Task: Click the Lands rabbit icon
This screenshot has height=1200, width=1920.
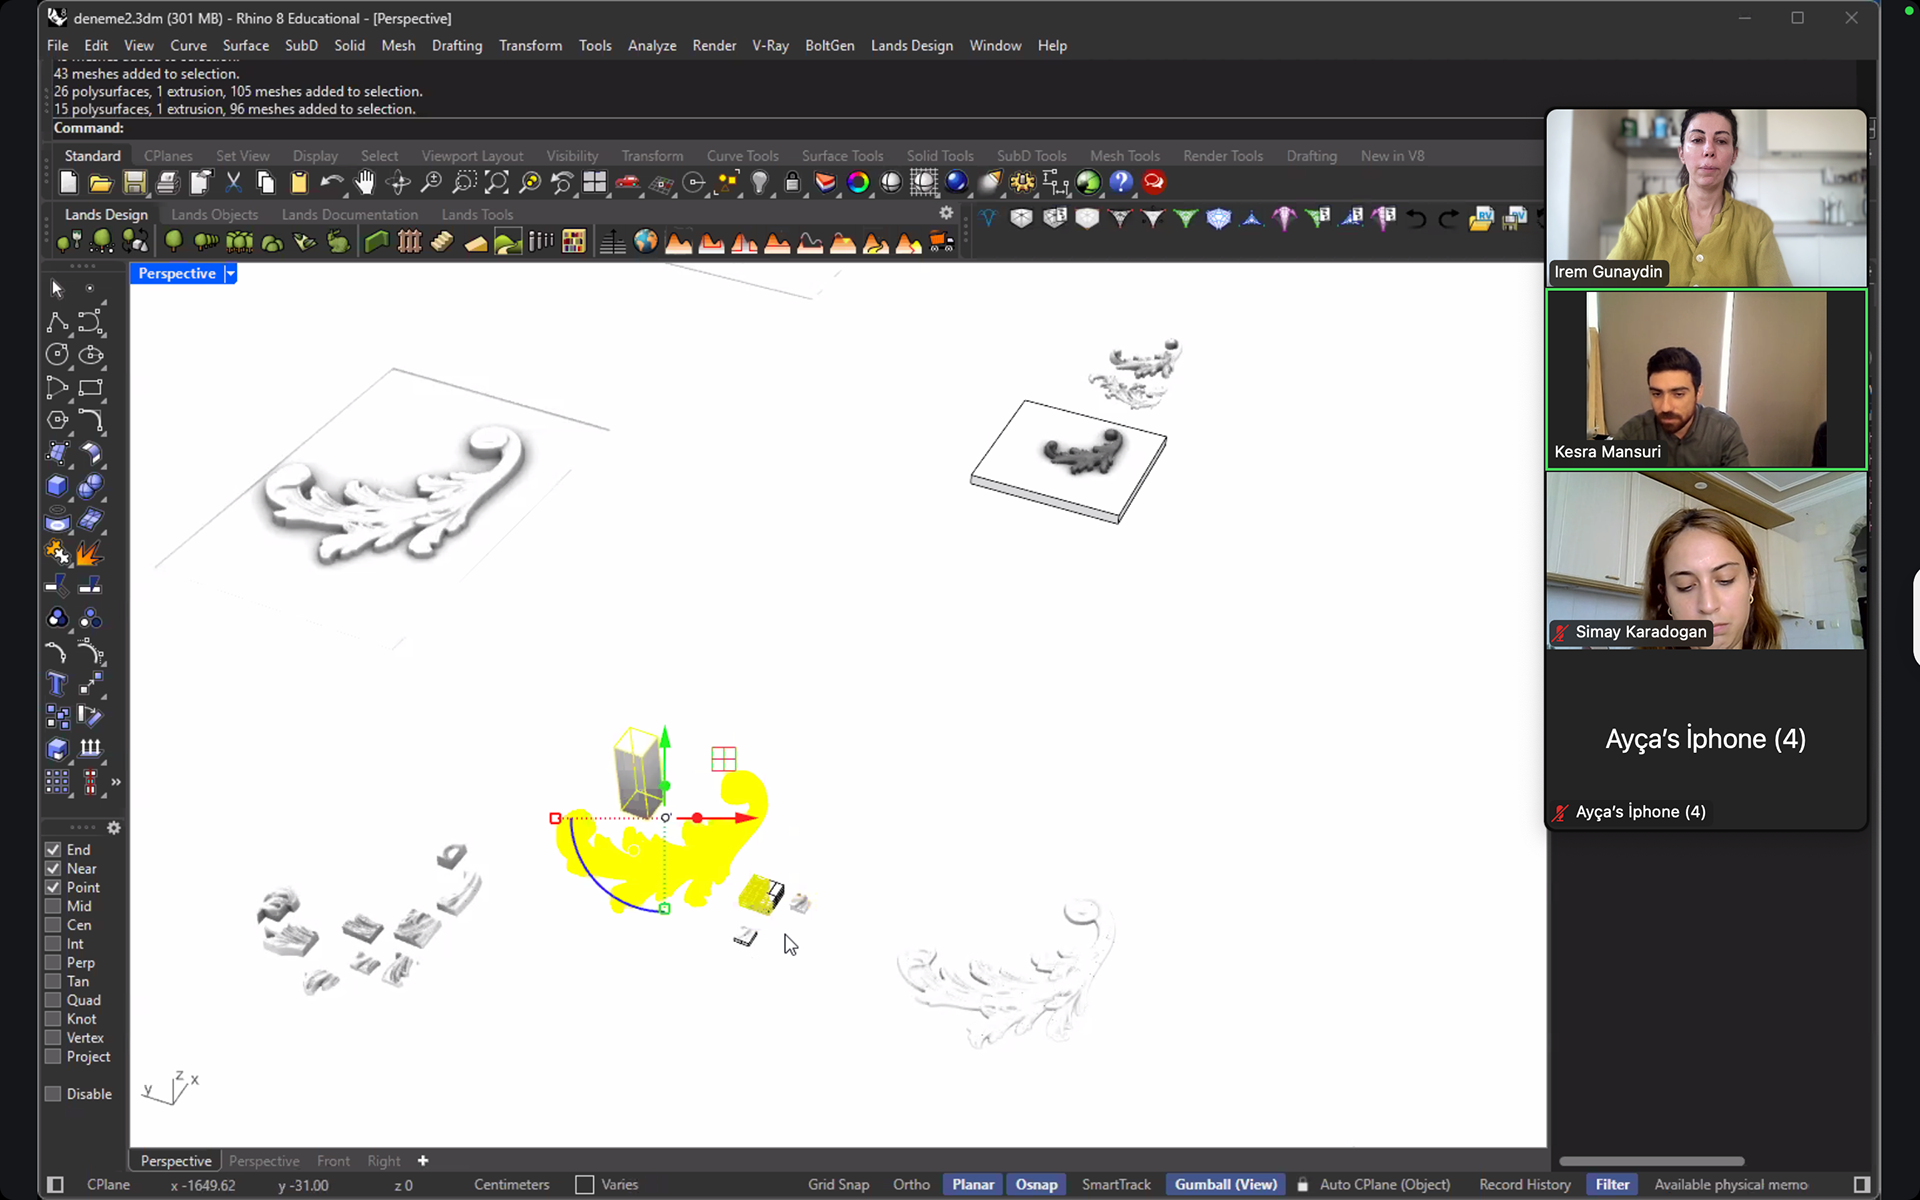Action: [339, 241]
